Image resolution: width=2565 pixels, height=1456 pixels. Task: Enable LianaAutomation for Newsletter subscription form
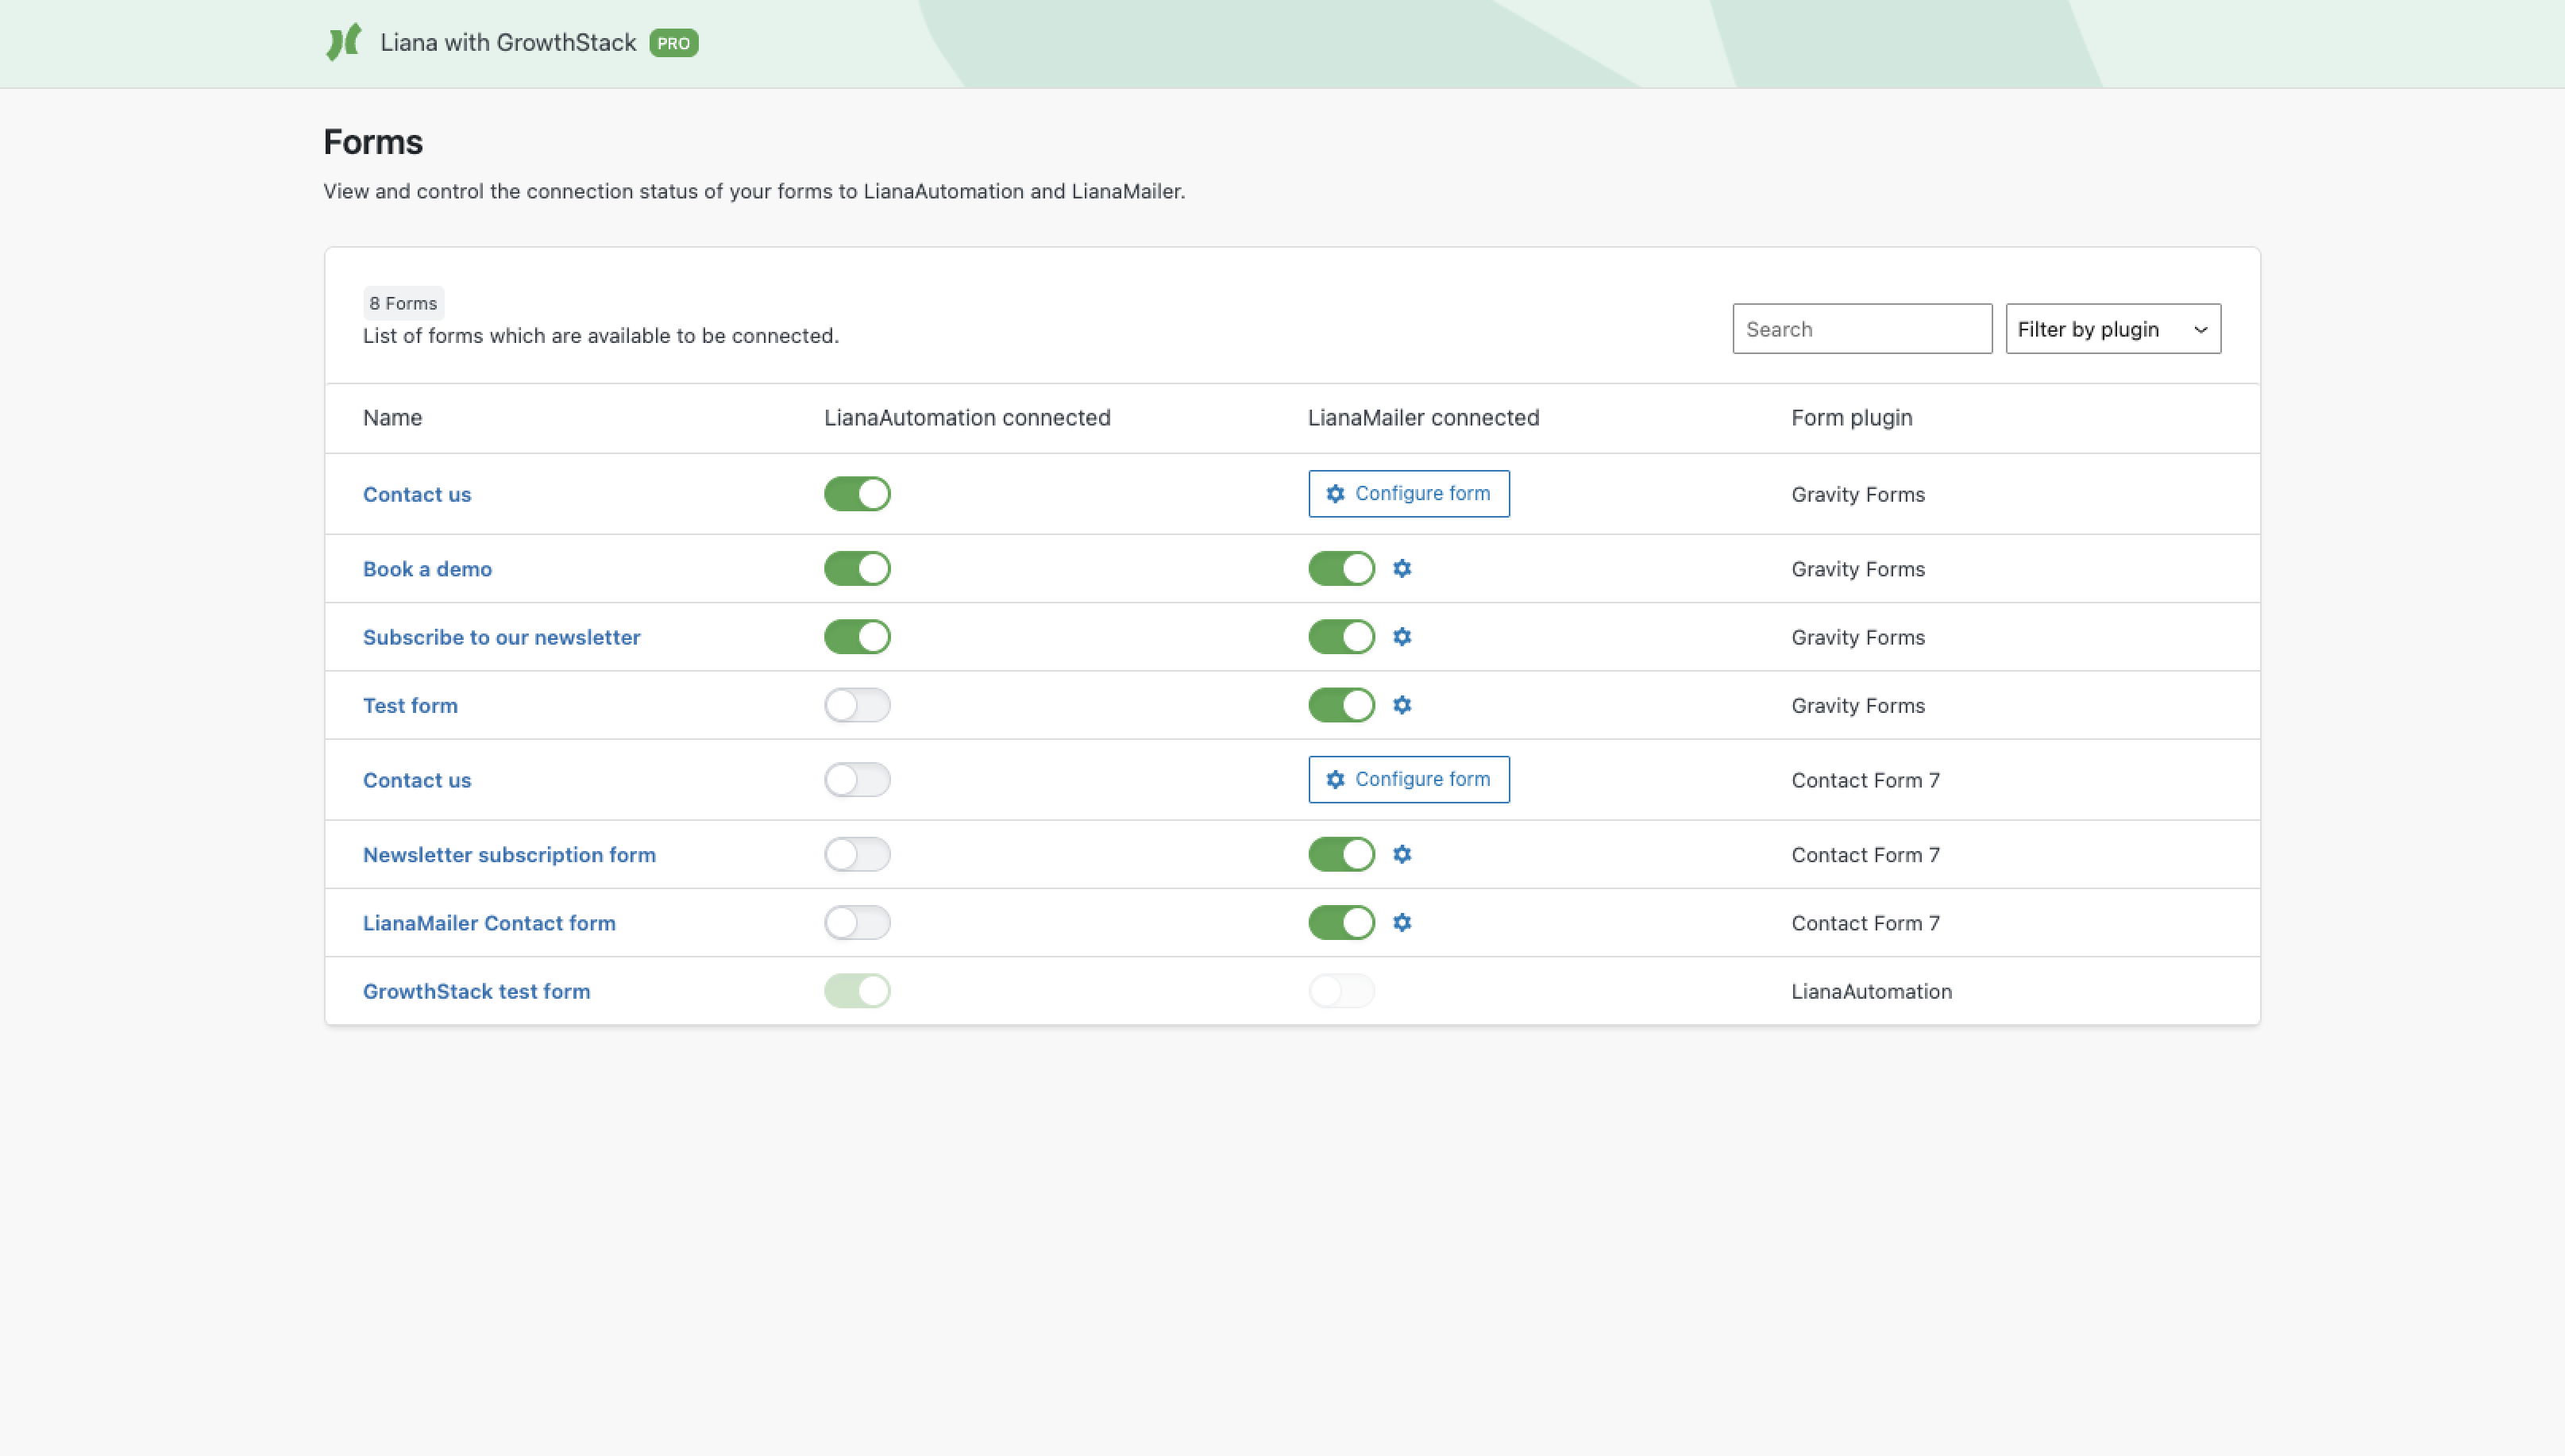click(857, 854)
